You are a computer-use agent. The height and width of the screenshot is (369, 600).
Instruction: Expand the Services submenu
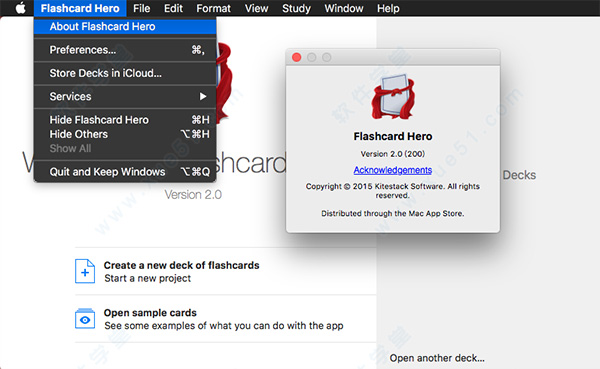tap(125, 96)
